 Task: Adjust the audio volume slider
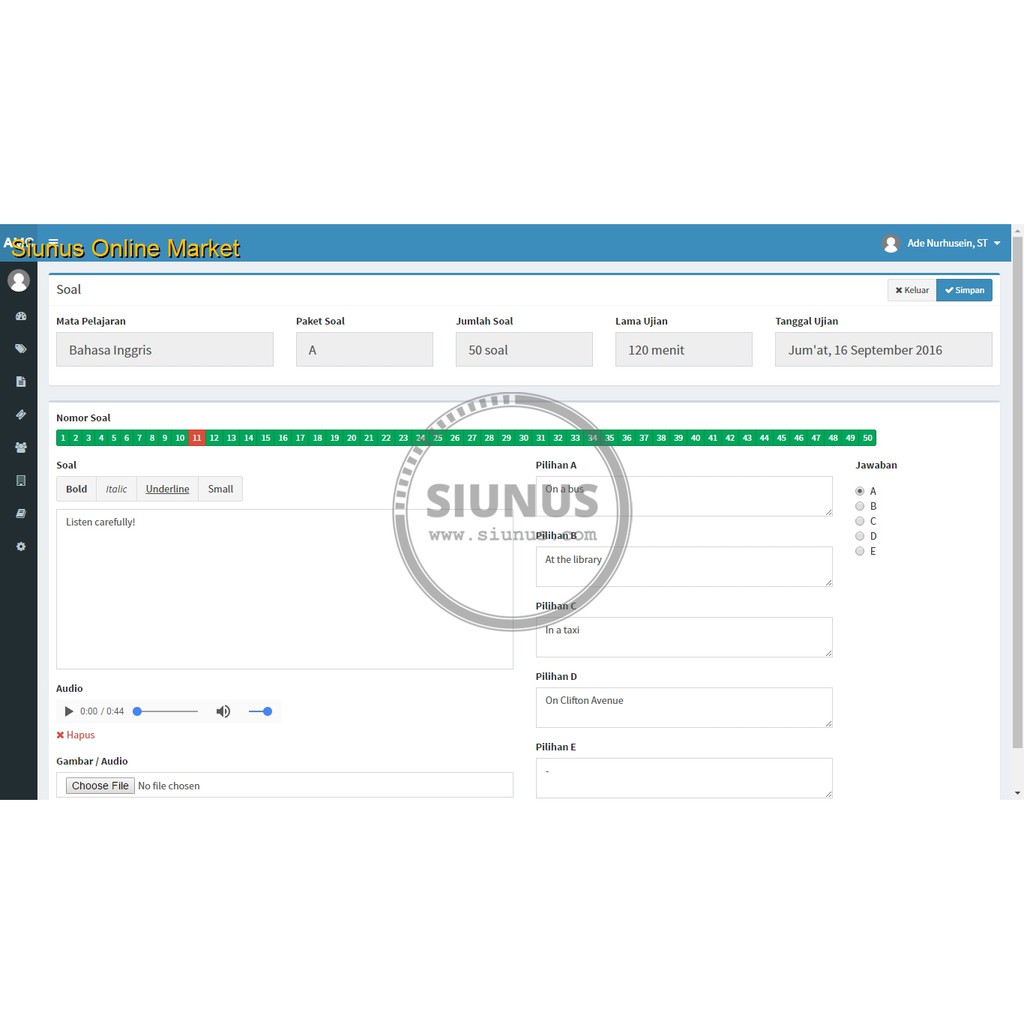coord(260,711)
